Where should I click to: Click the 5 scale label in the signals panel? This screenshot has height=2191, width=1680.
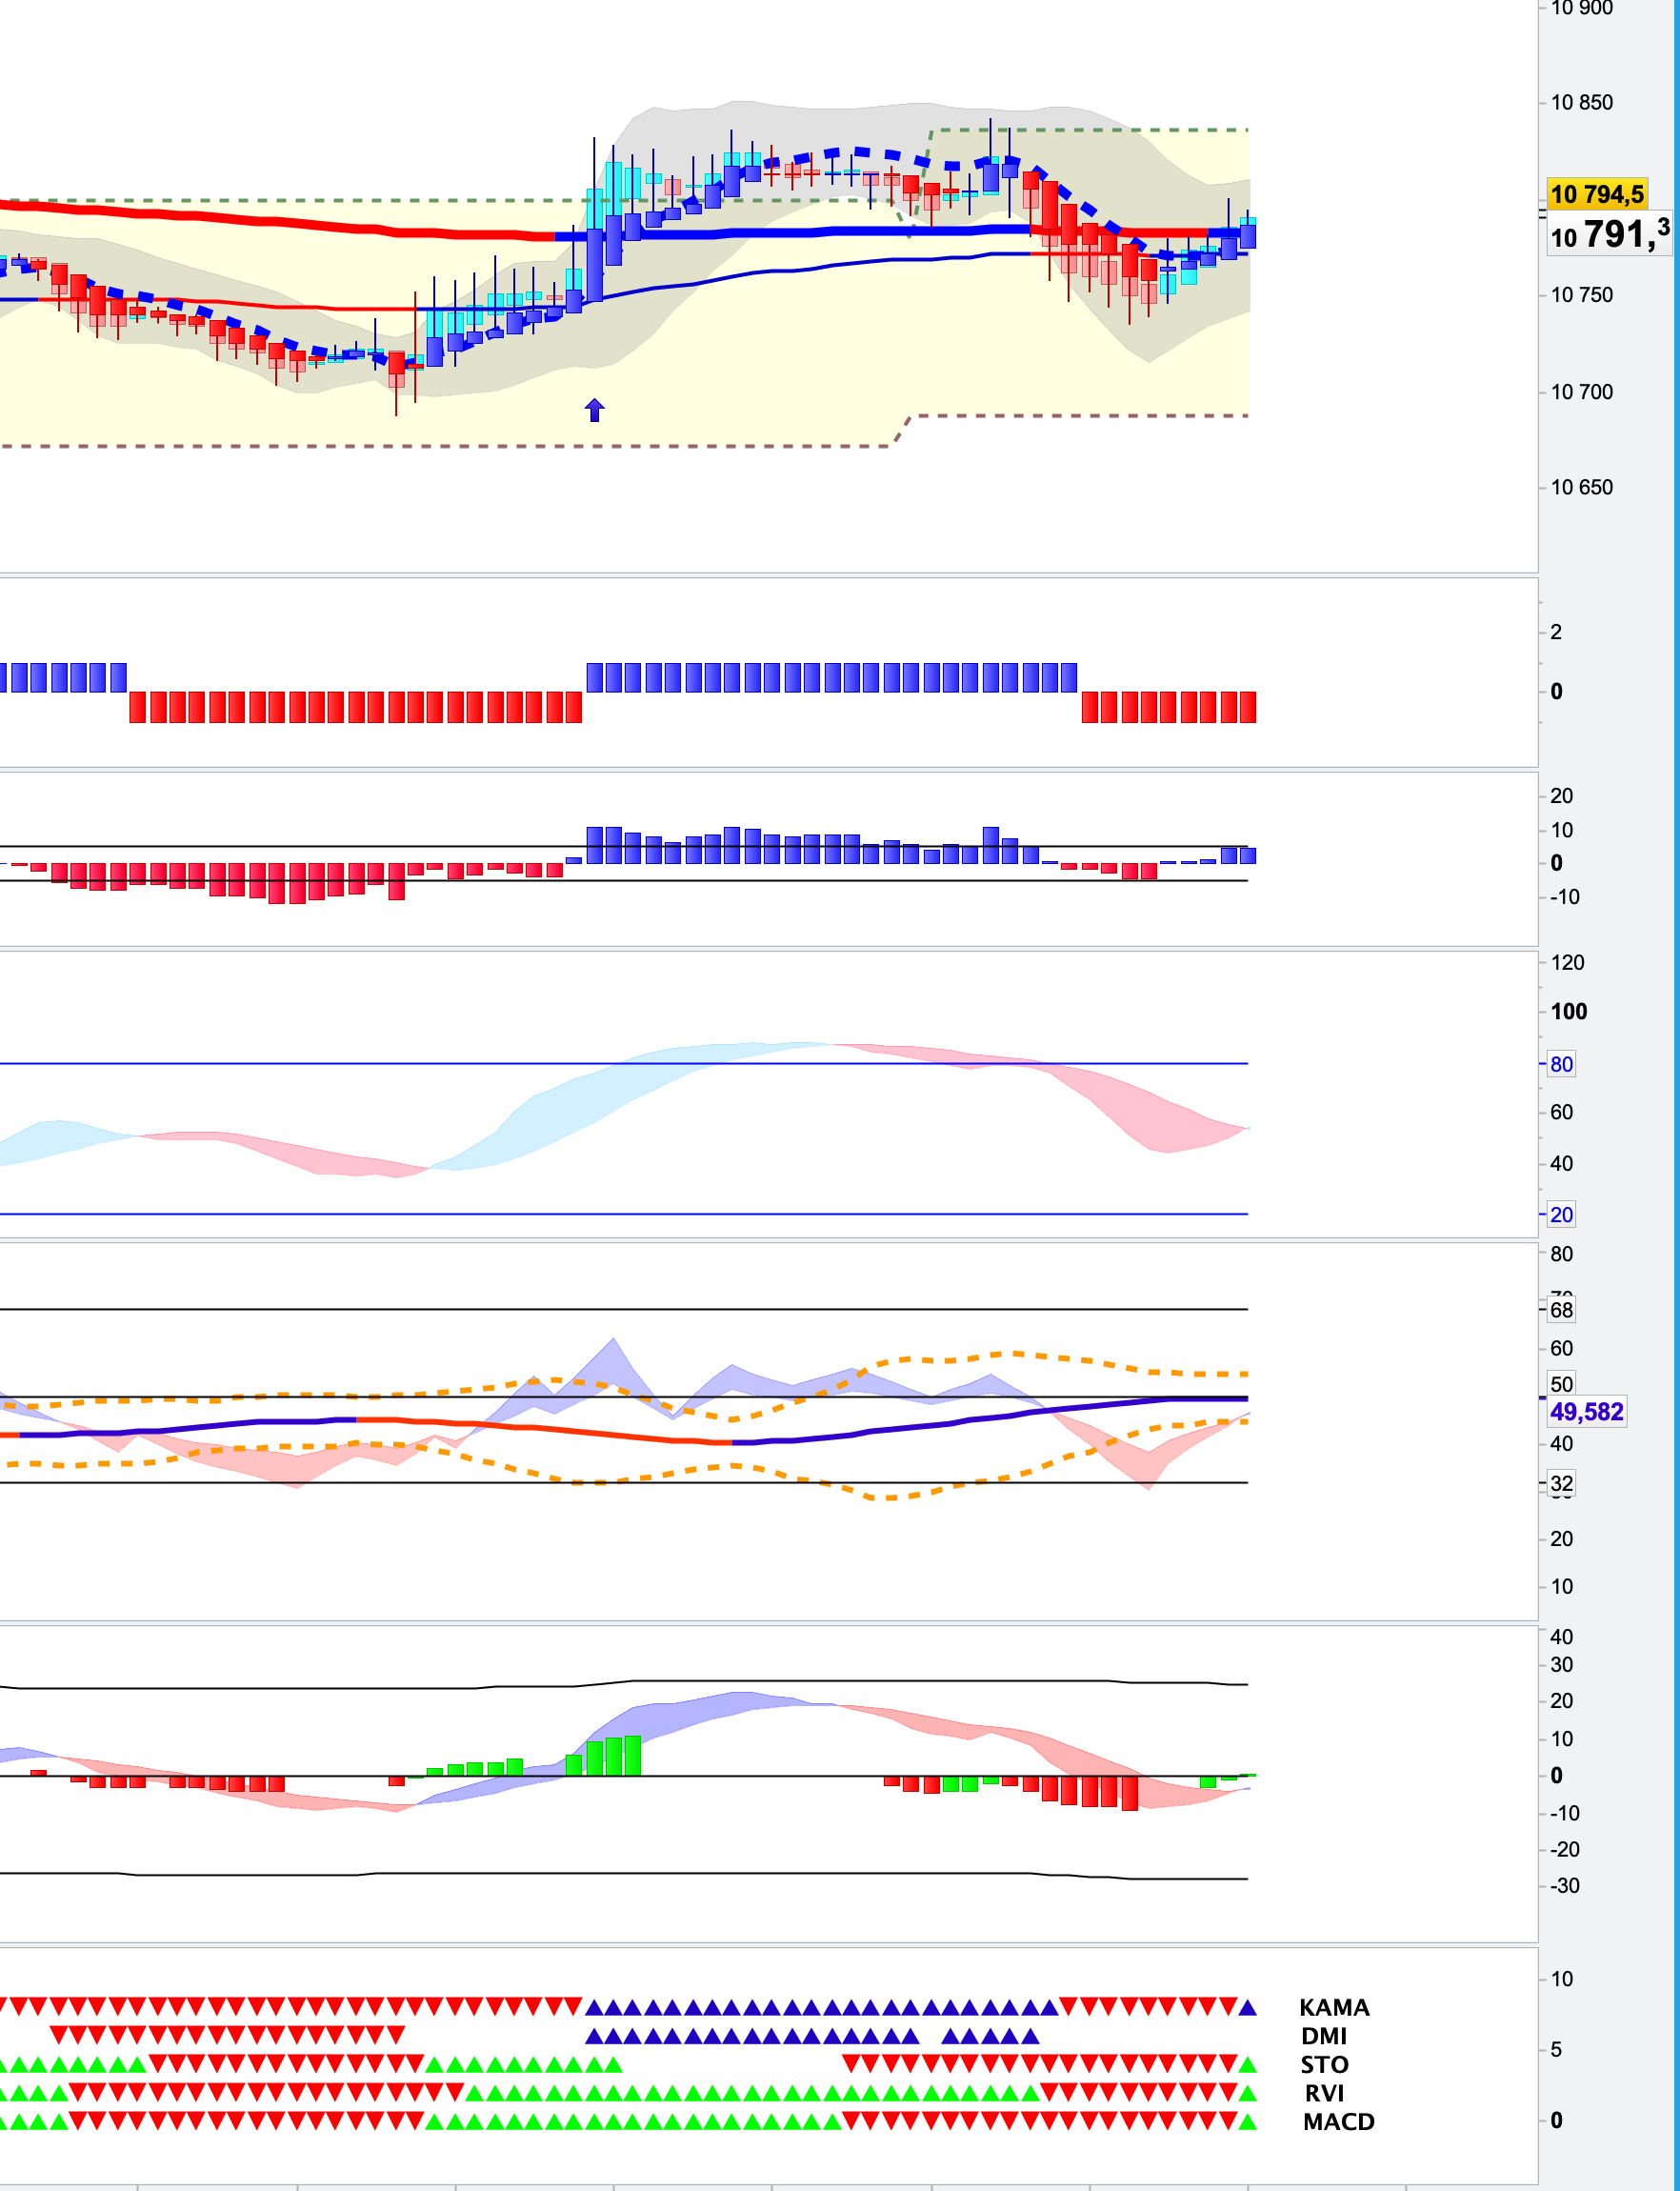click(x=1556, y=2049)
